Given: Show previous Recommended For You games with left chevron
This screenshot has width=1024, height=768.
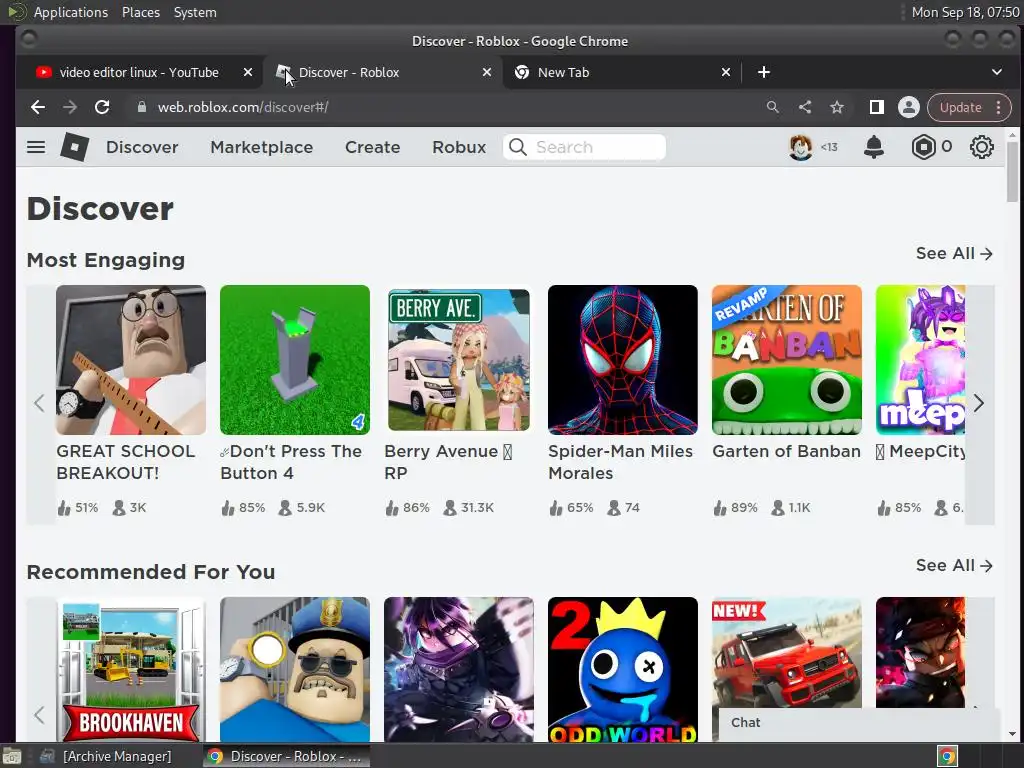Looking at the screenshot, I should pos(39,714).
